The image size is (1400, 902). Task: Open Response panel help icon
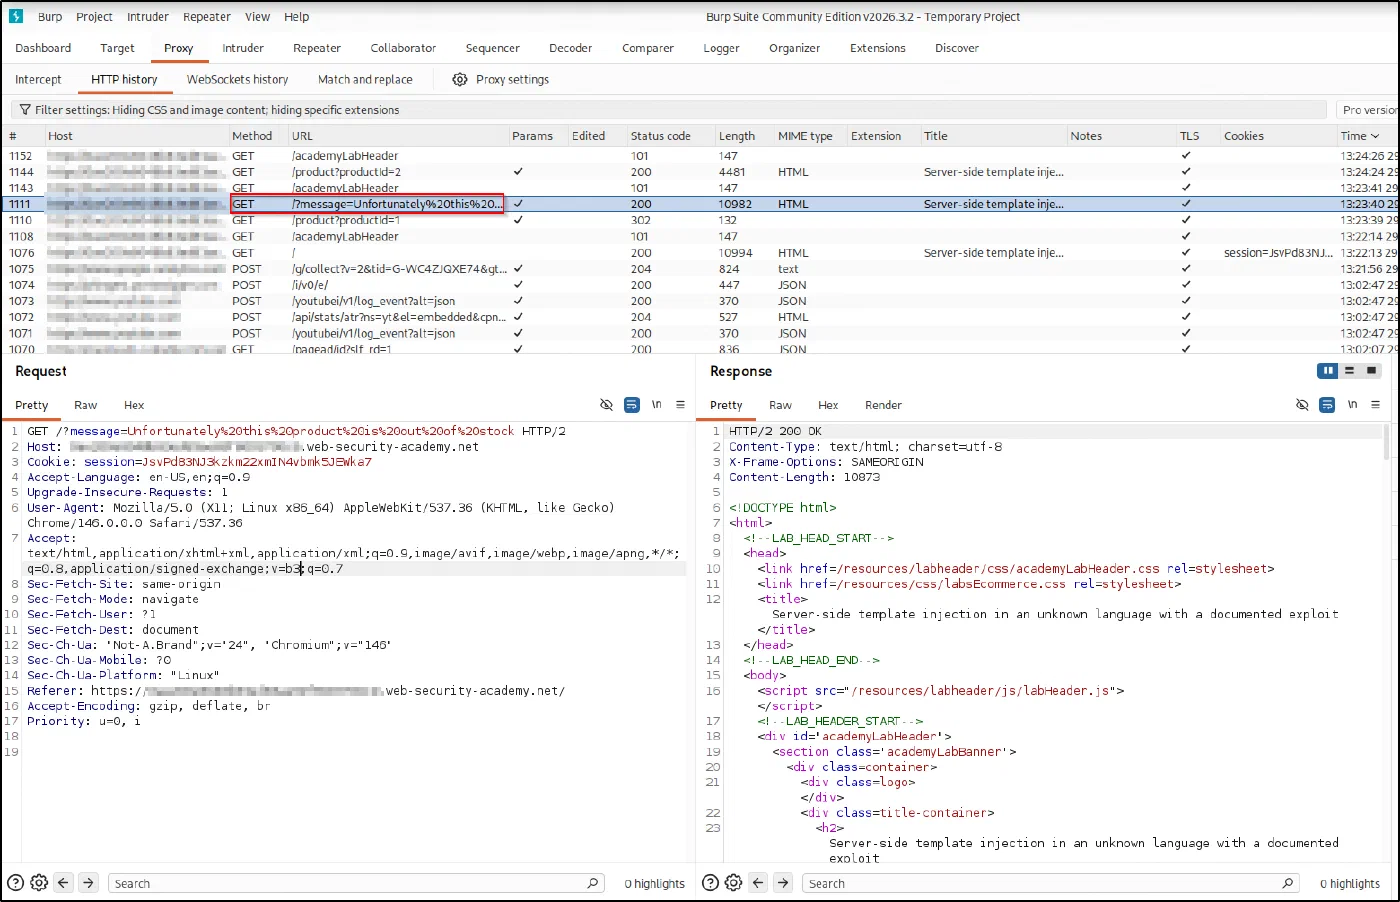[710, 883]
